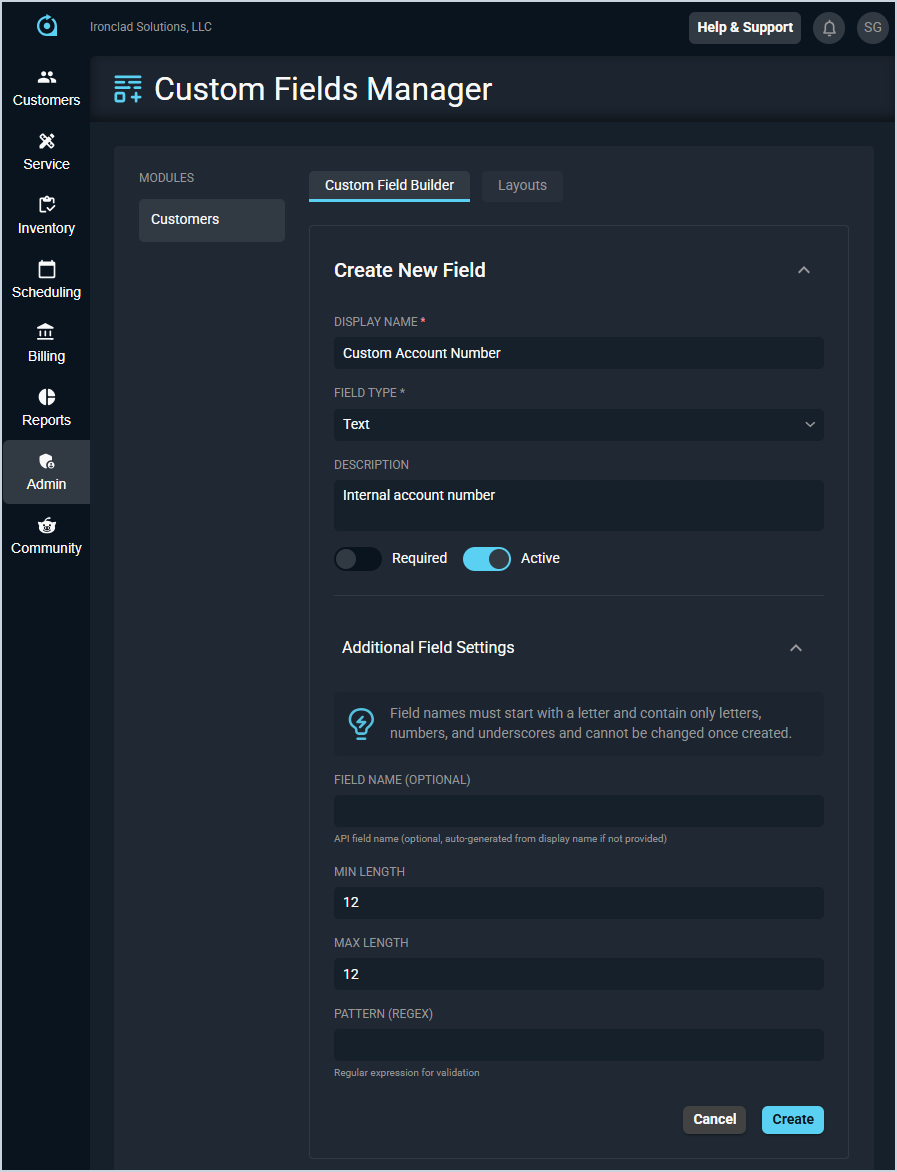The height and width of the screenshot is (1172, 897).
Task: Click the Create button
Action: (792, 1119)
